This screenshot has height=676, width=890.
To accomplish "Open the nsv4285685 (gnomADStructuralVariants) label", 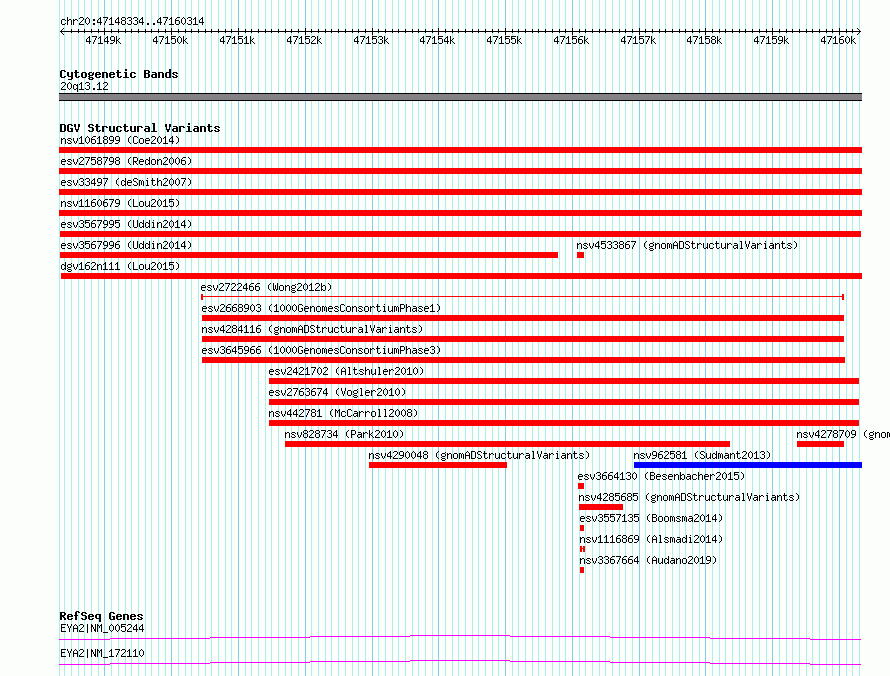I will (x=689, y=497).
